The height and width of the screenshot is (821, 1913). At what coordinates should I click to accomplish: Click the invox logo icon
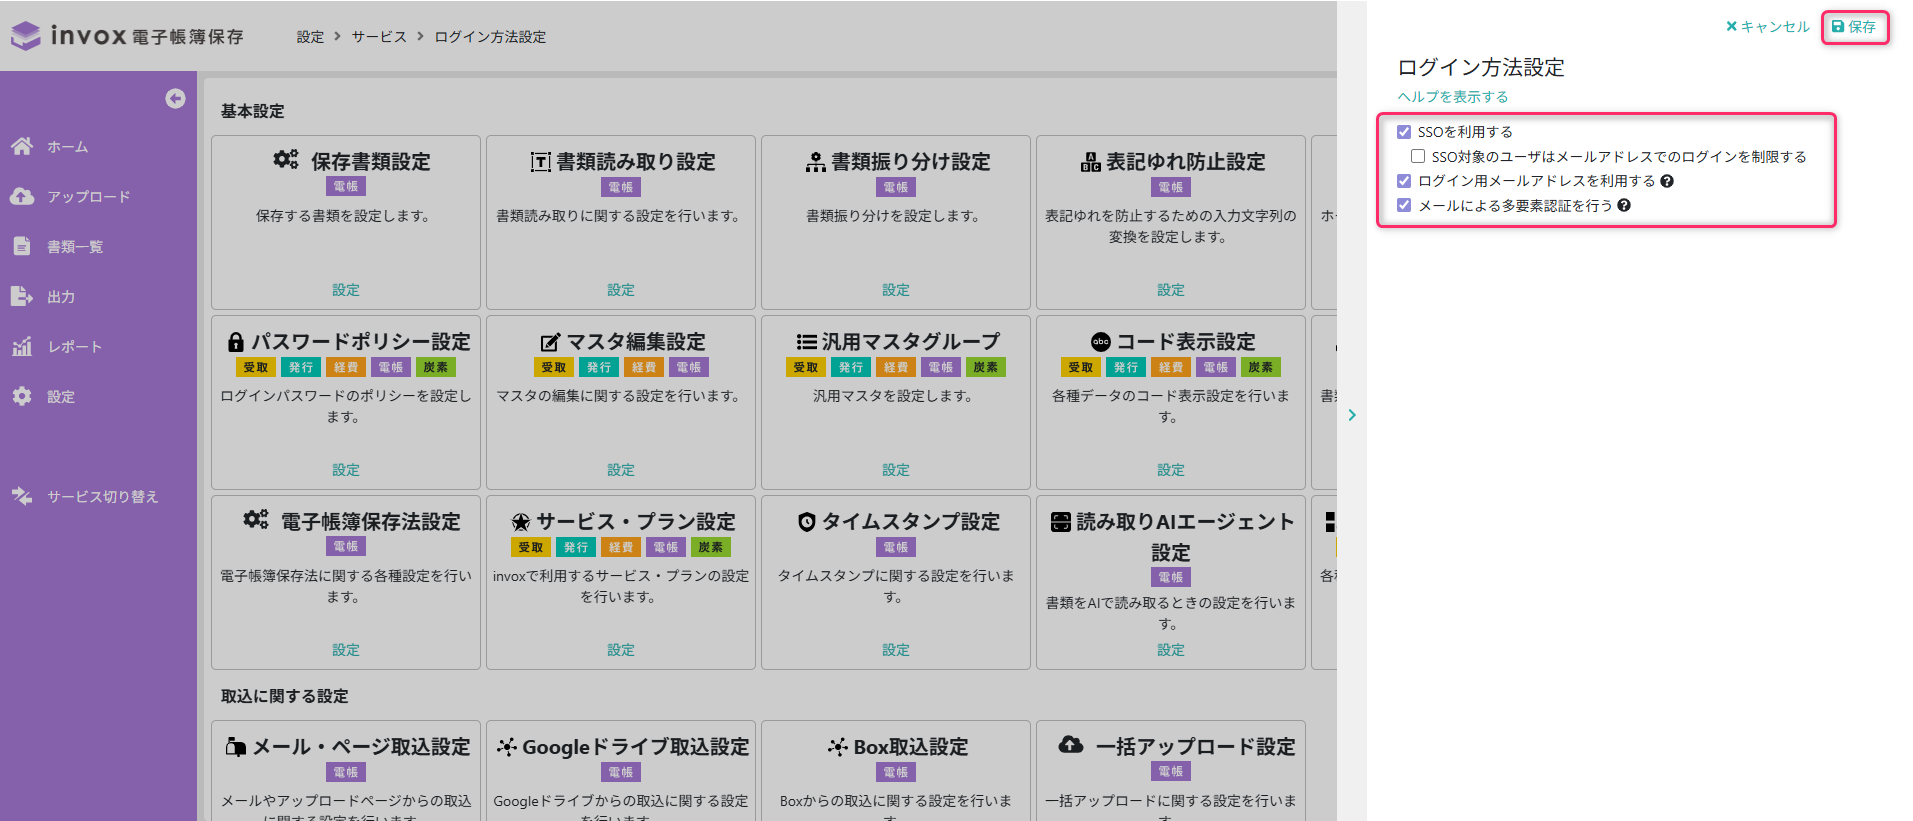pos(26,36)
